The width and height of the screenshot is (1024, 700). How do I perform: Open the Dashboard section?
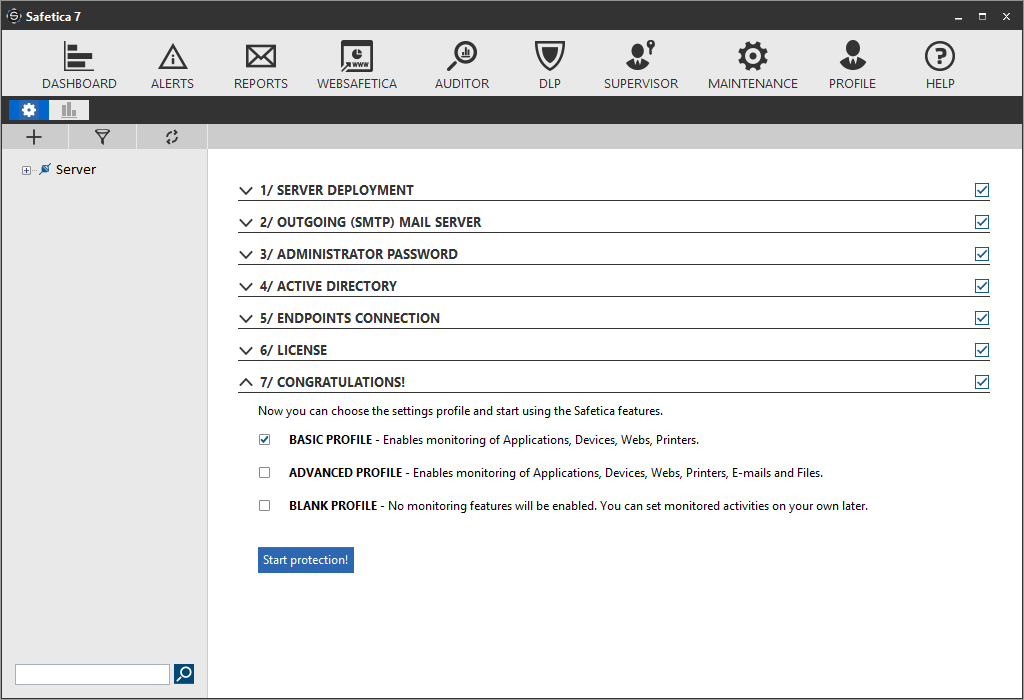click(79, 65)
